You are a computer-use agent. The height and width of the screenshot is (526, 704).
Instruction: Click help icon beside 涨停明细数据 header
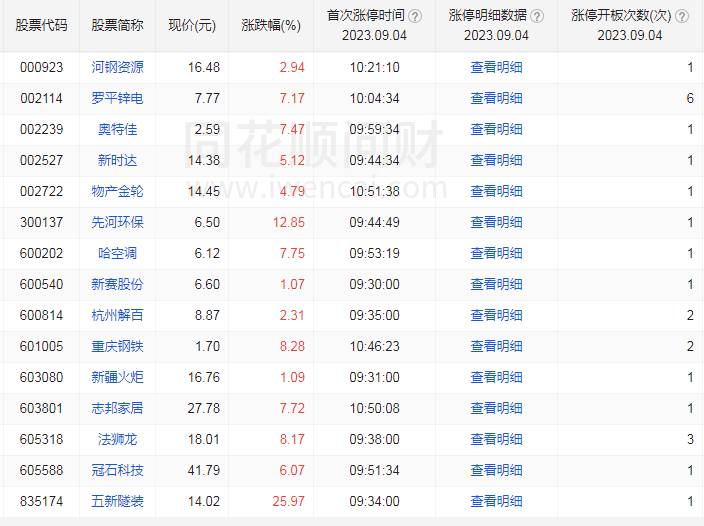[537, 16]
